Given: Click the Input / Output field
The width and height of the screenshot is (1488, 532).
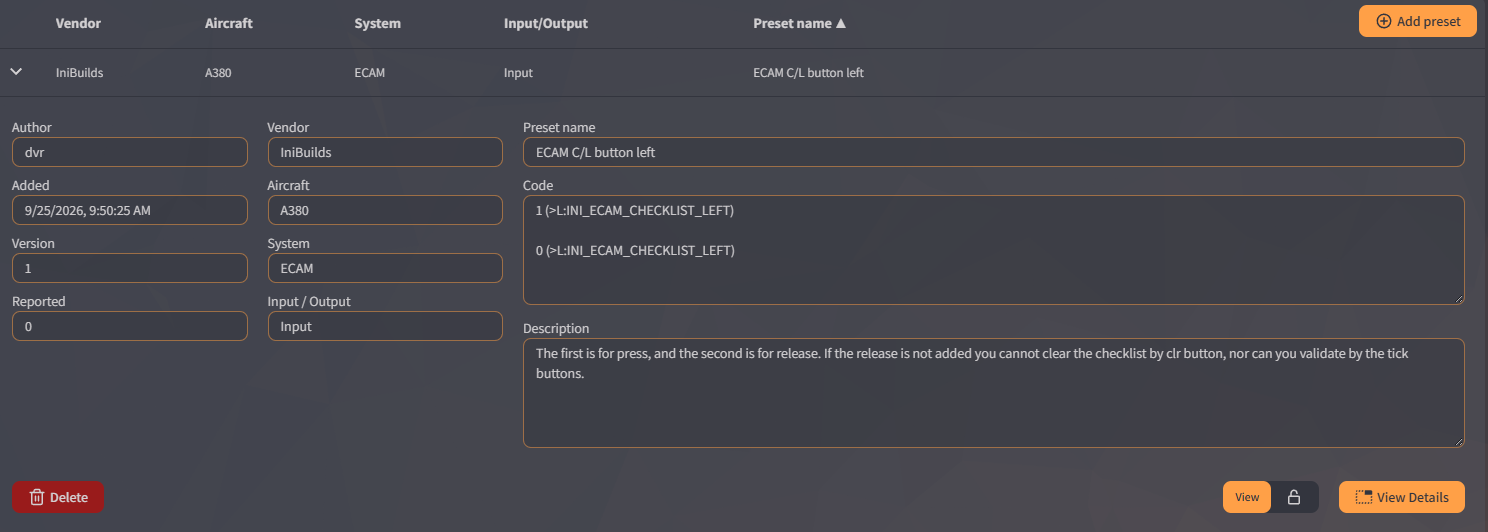Looking at the screenshot, I should pyautogui.click(x=385, y=326).
